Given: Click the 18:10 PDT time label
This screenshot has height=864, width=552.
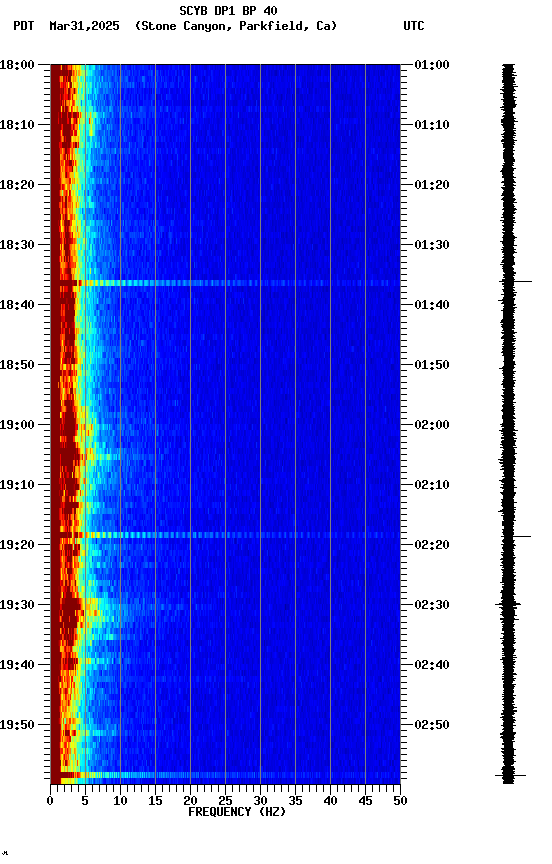Looking at the screenshot, I should (x=17, y=125).
